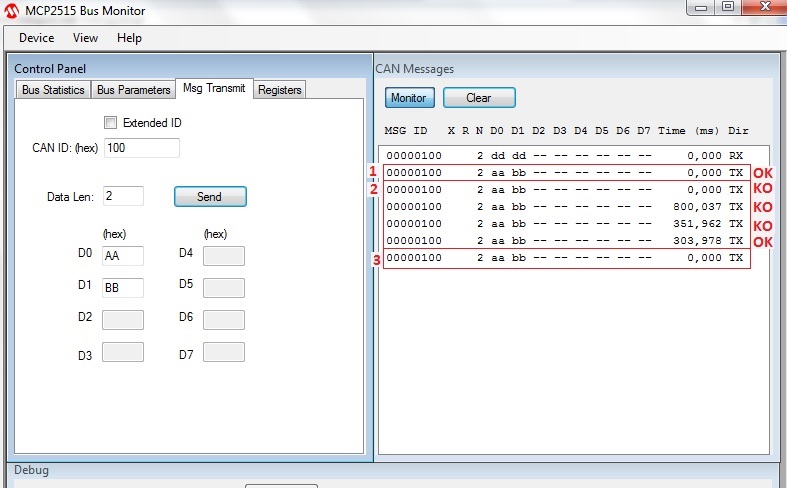Viewport: 787px width, 488px height.
Task: Select the Msg Transmit tab
Action: pos(214,88)
